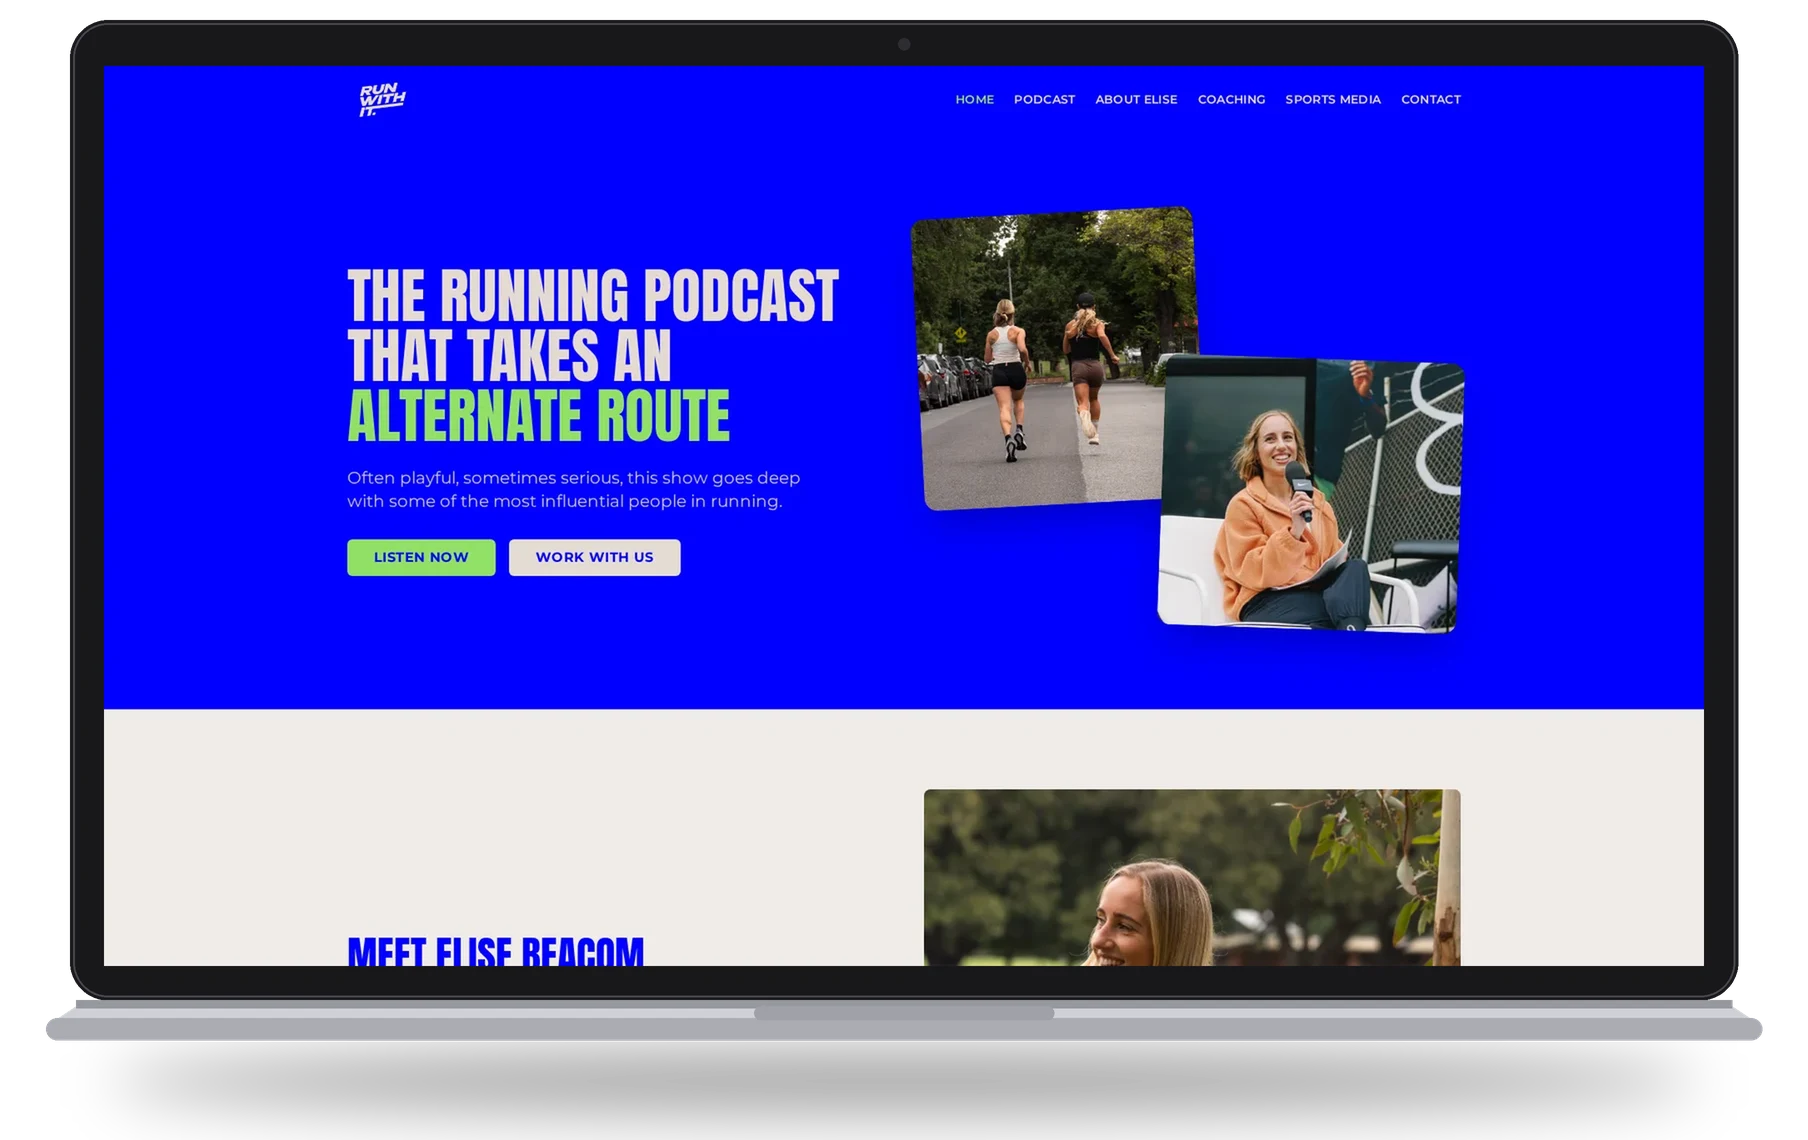Go to the Contact page
The height and width of the screenshot is (1140, 1808).
[1430, 99]
